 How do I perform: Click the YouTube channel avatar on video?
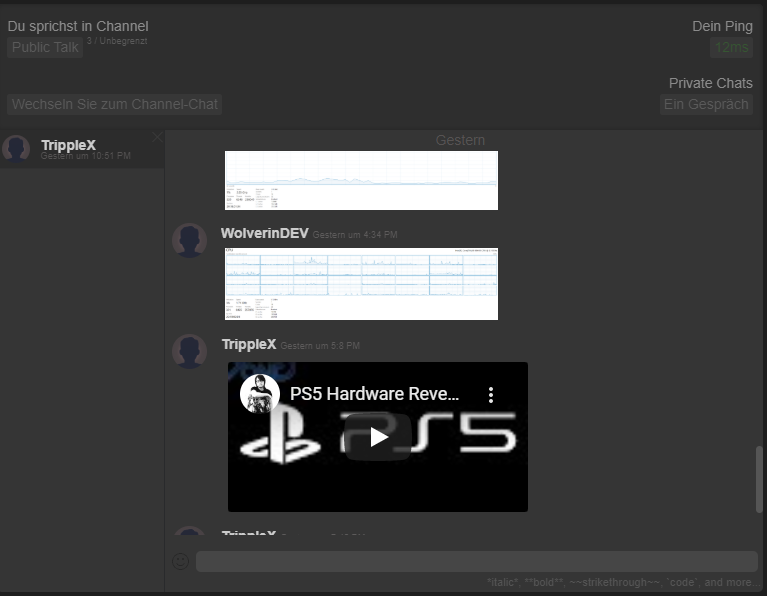(x=260, y=393)
